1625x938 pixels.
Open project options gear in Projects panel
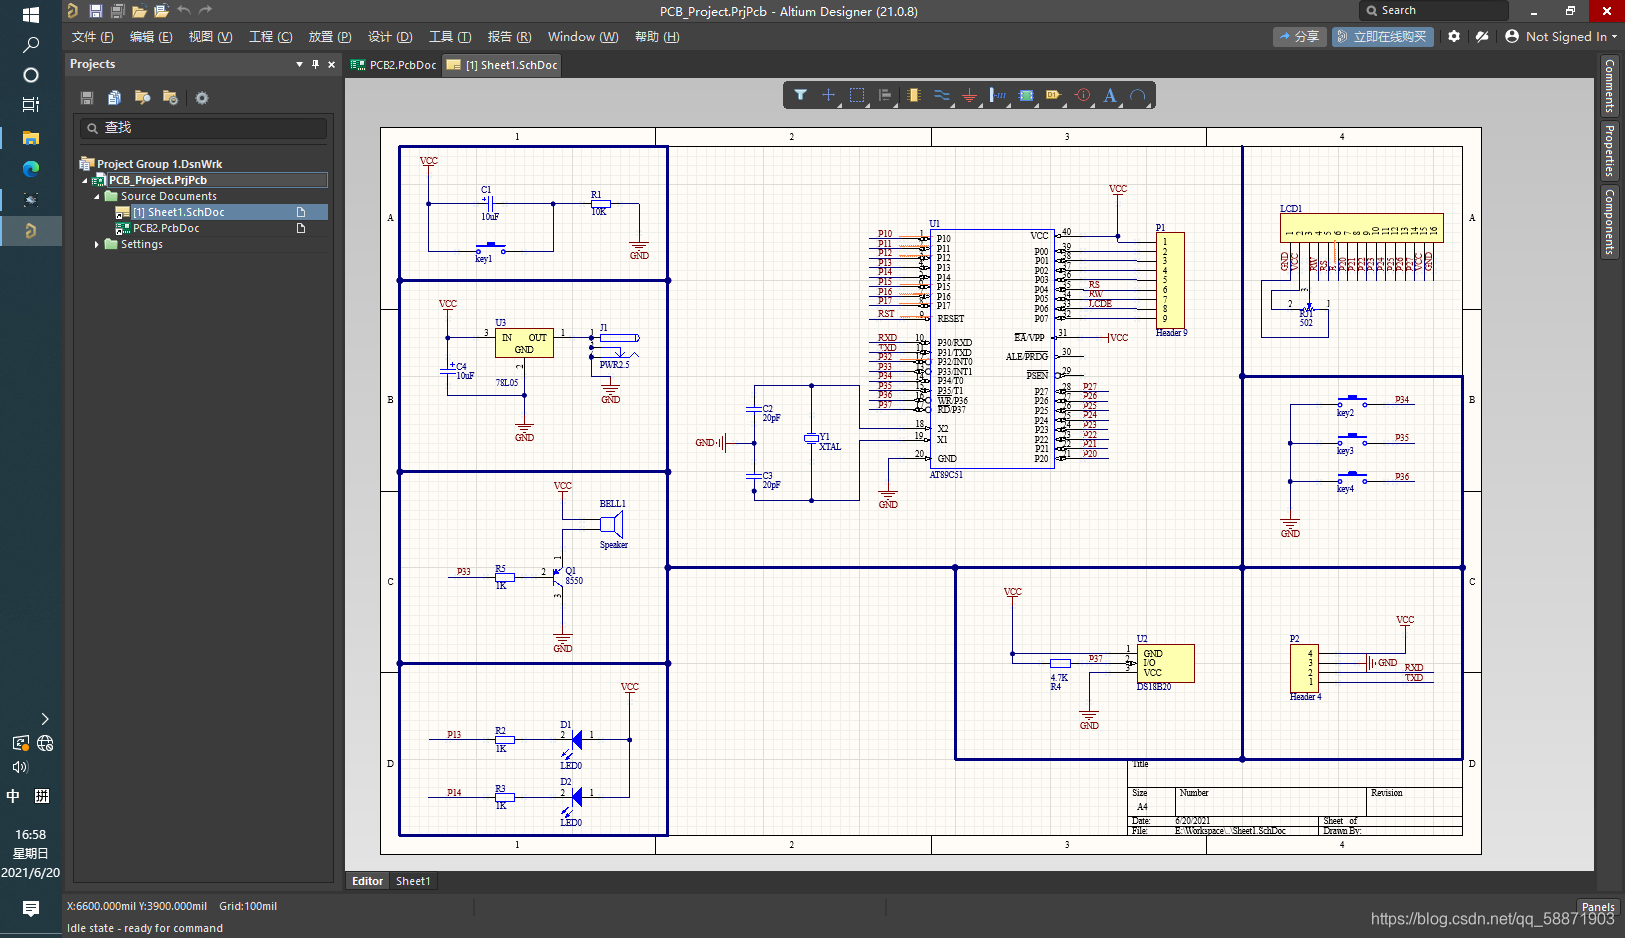(x=202, y=98)
